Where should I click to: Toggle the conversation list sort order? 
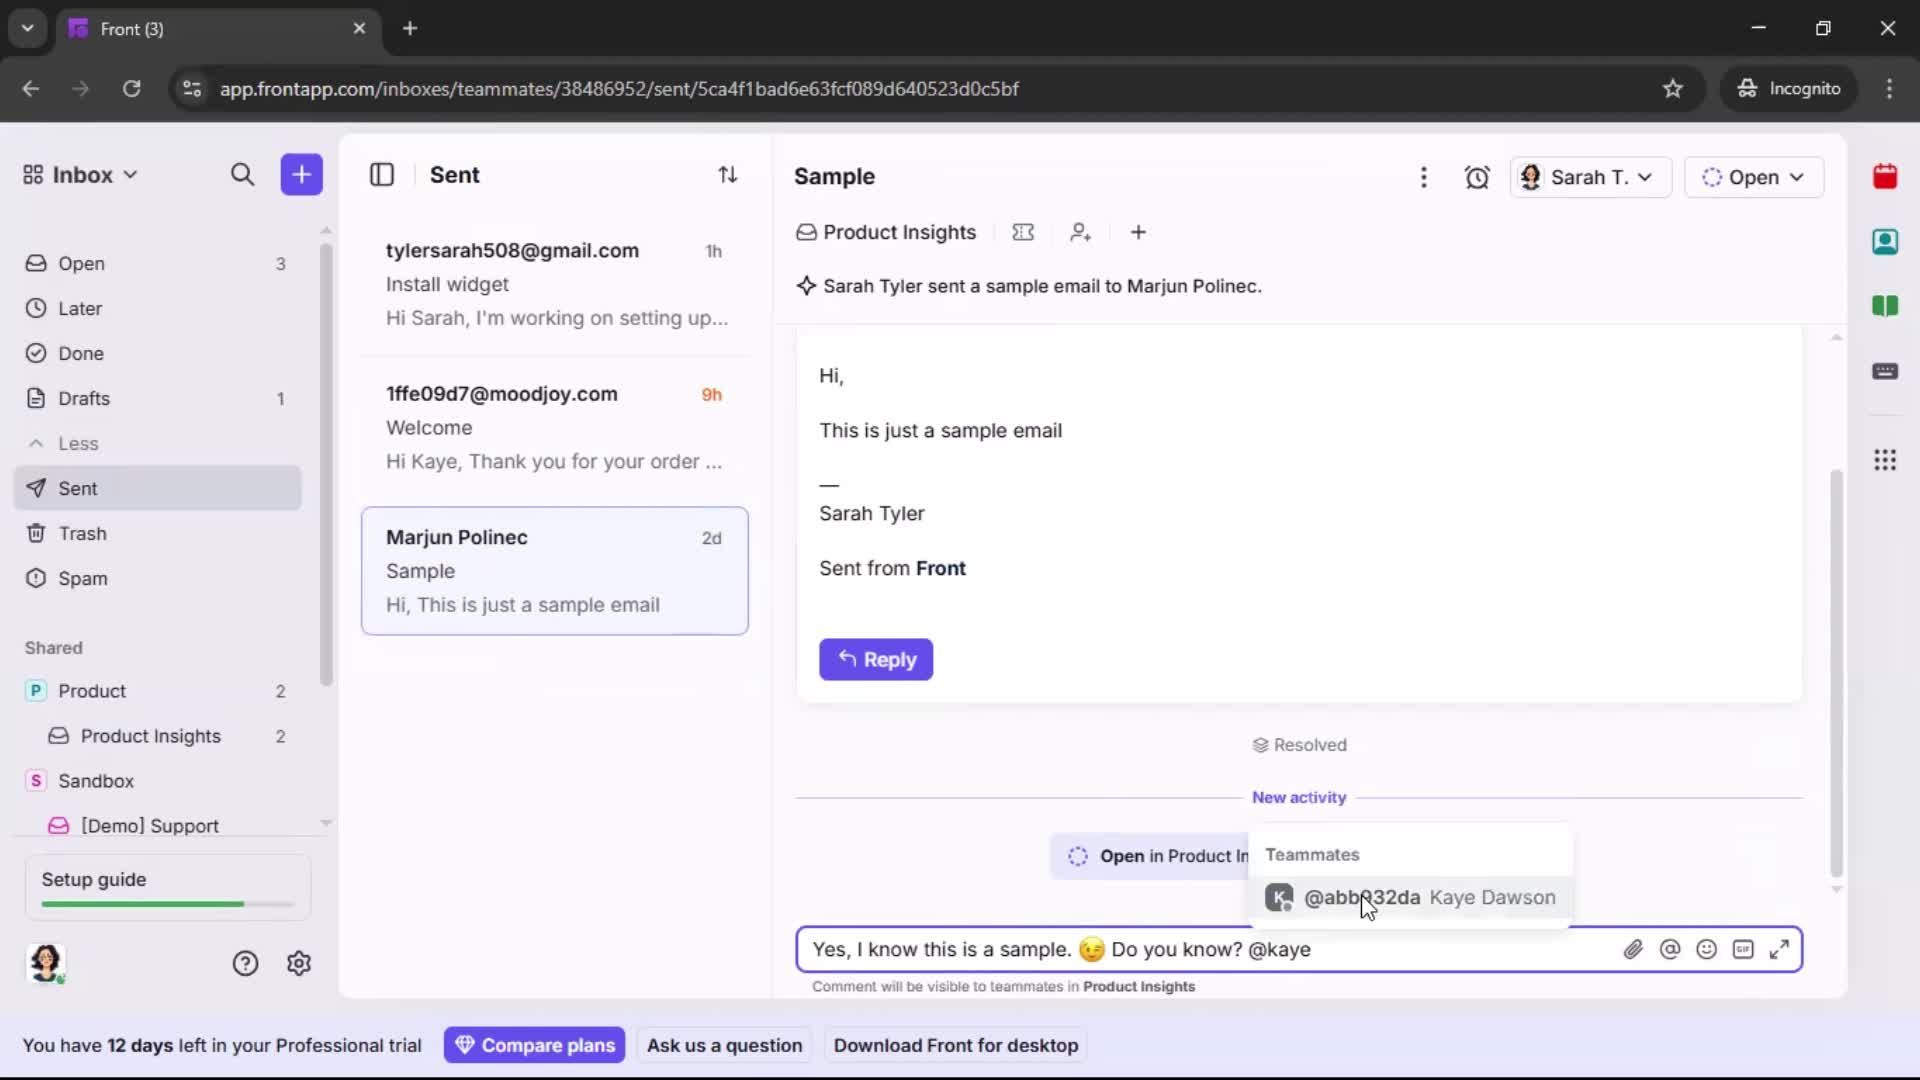pos(729,174)
